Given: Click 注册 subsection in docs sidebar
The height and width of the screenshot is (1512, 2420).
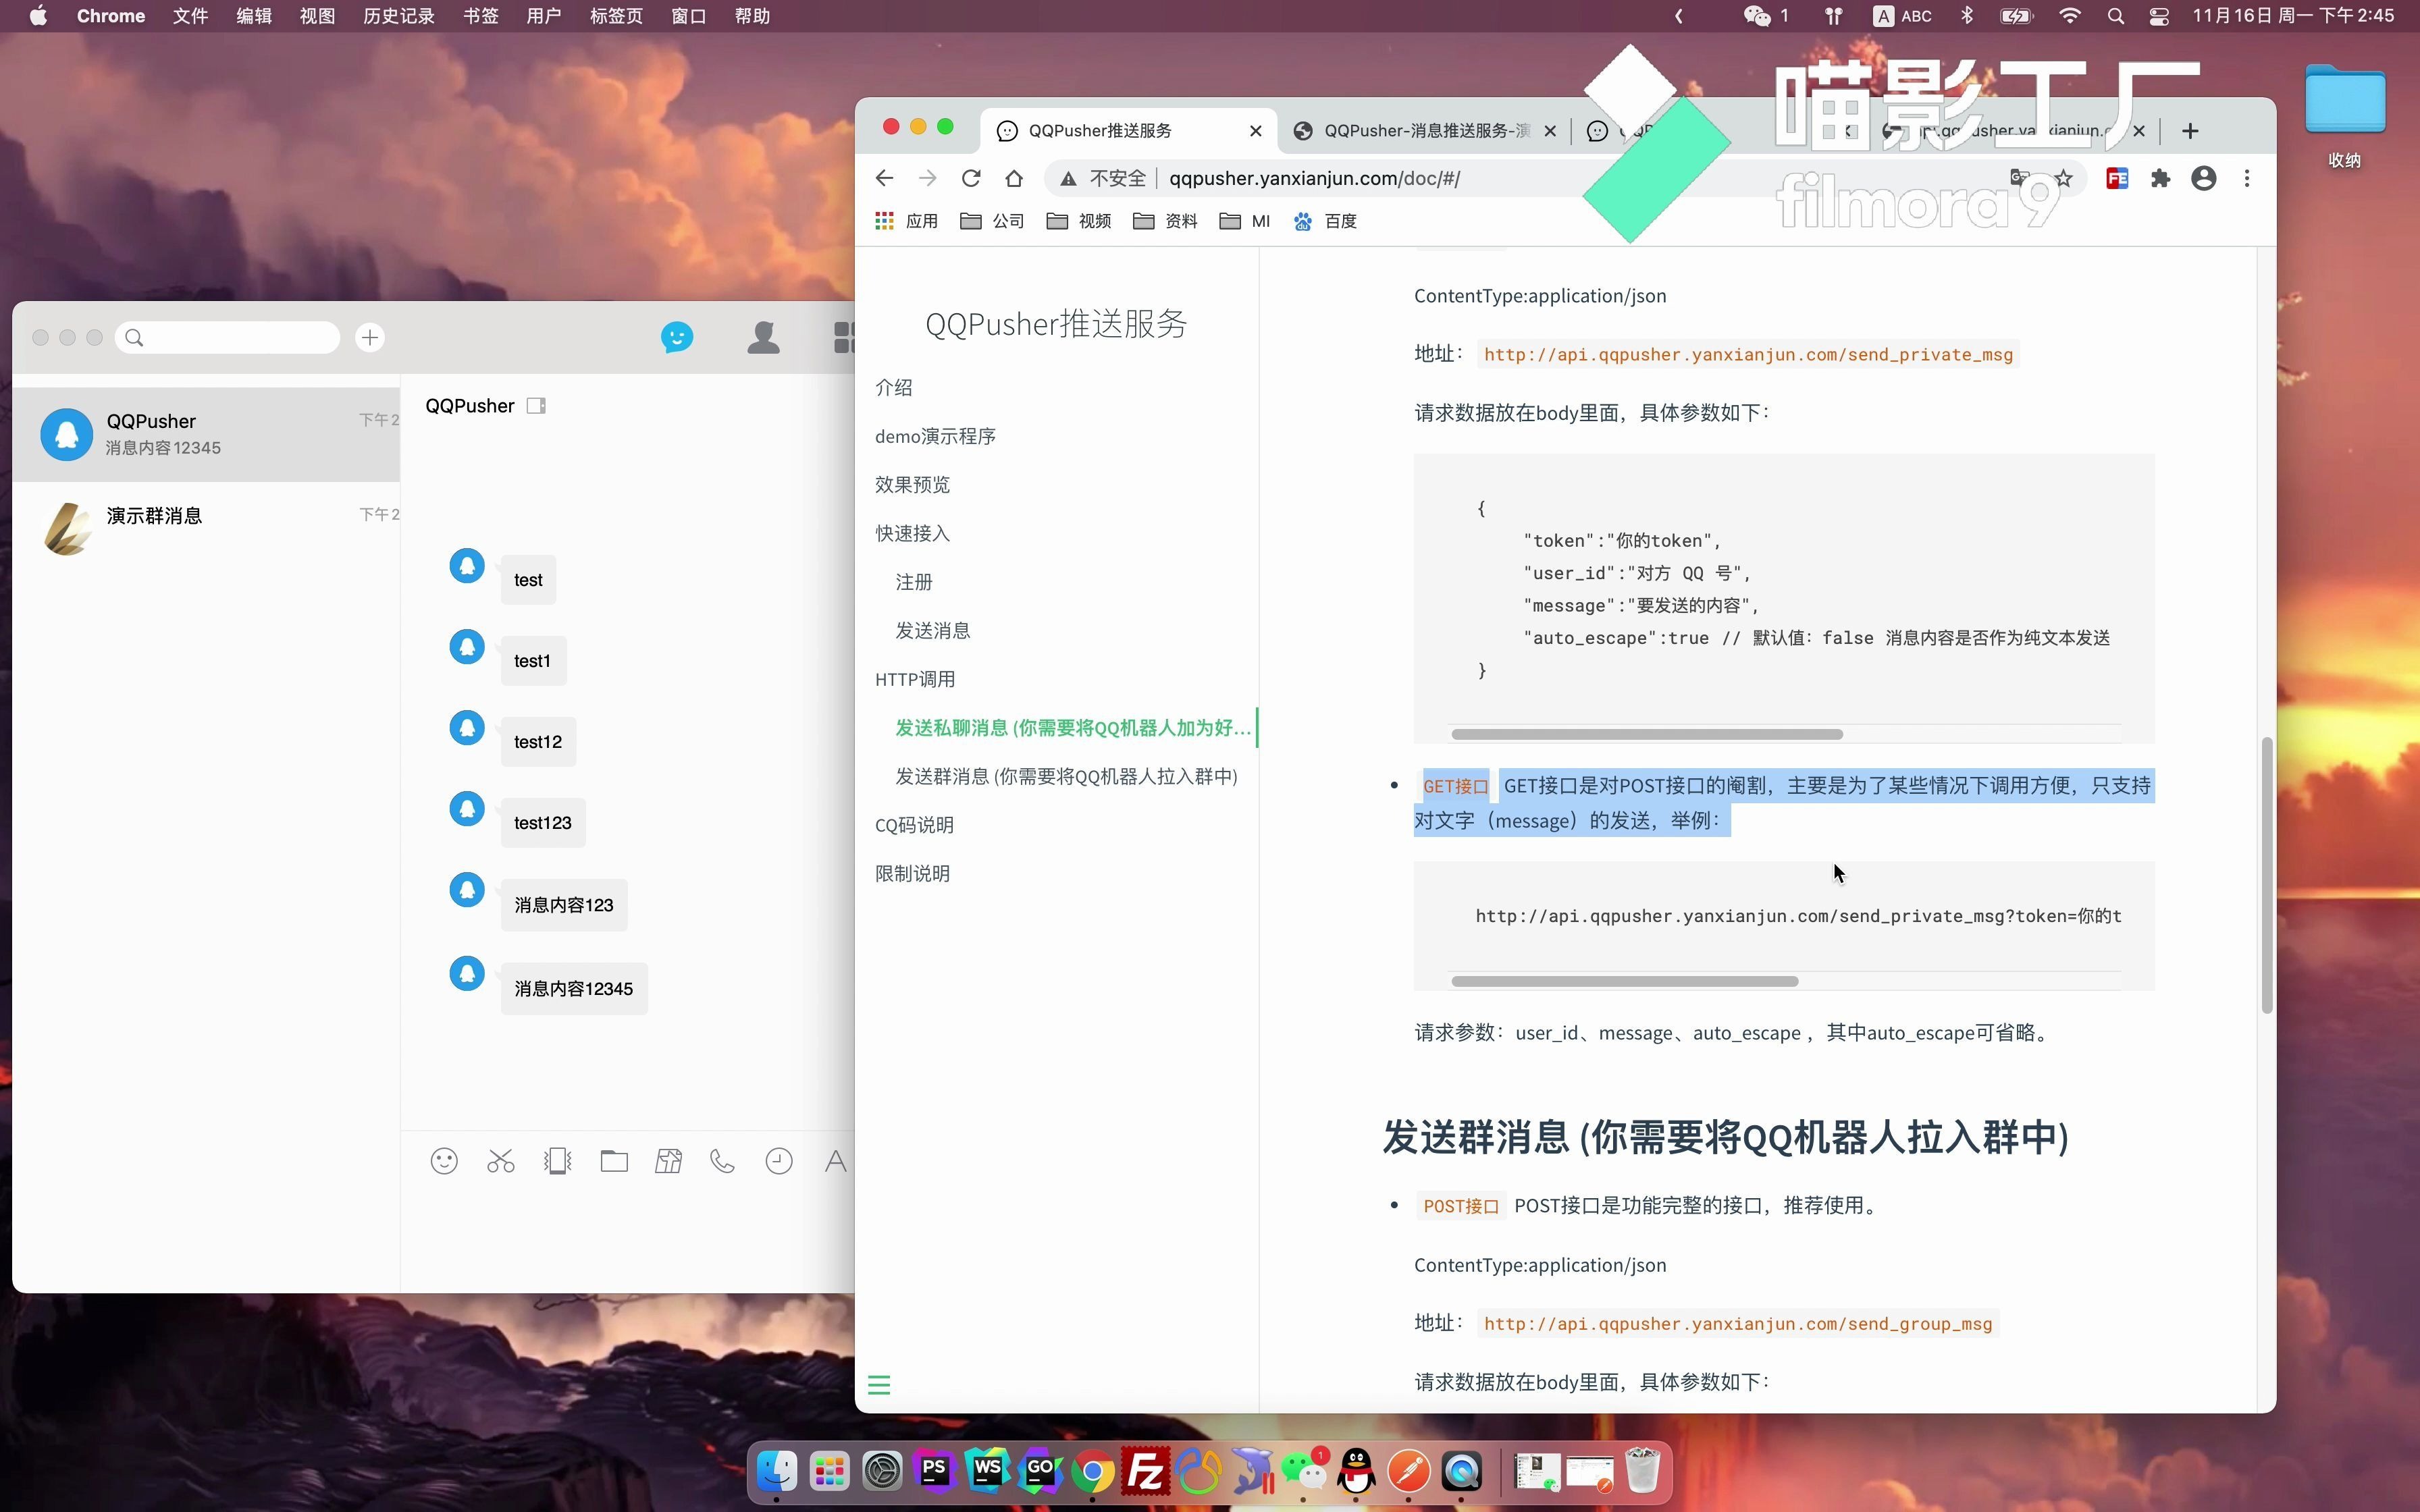Looking at the screenshot, I should [914, 582].
